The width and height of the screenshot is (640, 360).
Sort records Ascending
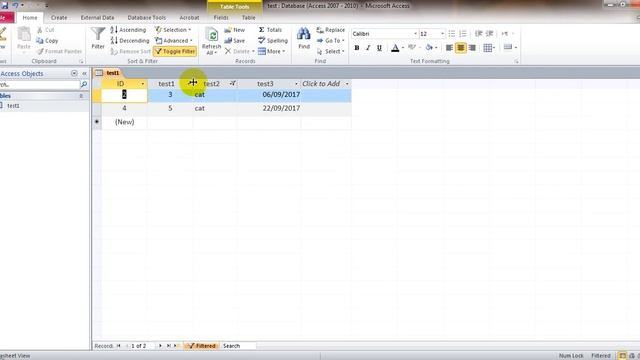click(x=128, y=30)
